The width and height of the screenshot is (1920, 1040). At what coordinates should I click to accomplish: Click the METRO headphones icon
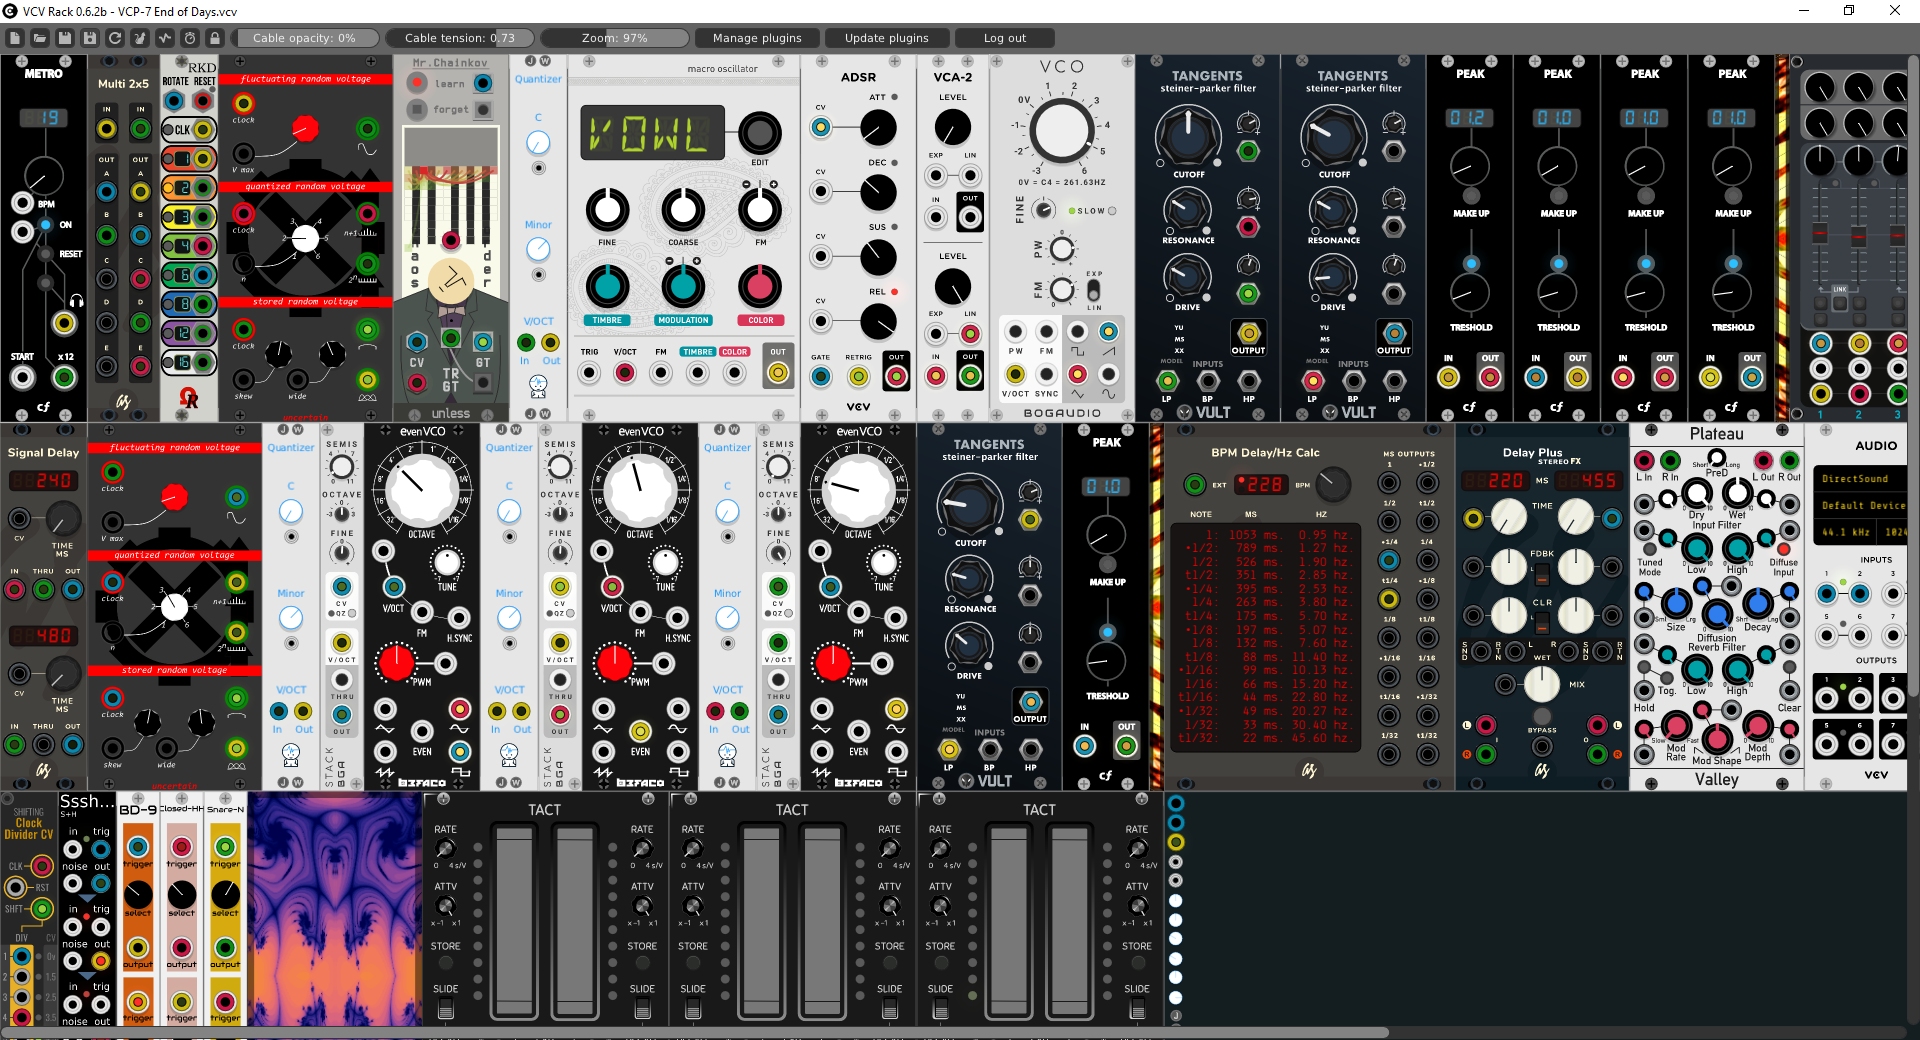click(76, 300)
